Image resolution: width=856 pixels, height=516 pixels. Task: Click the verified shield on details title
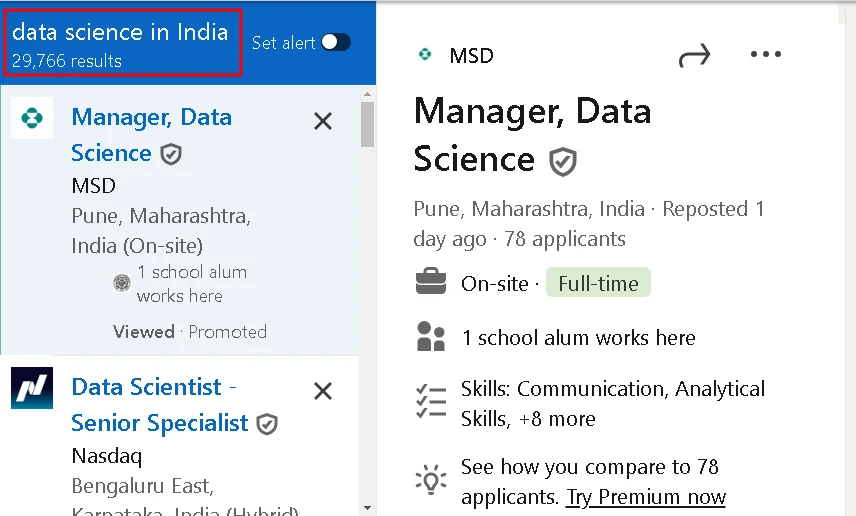(x=563, y=162)
